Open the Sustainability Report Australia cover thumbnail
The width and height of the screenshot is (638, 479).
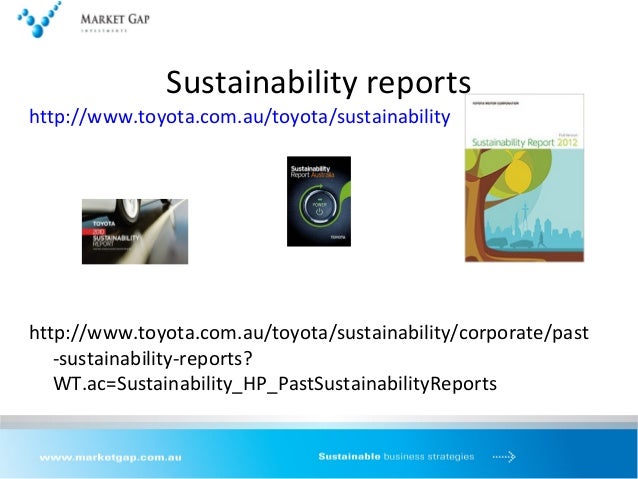coord(319,201)
